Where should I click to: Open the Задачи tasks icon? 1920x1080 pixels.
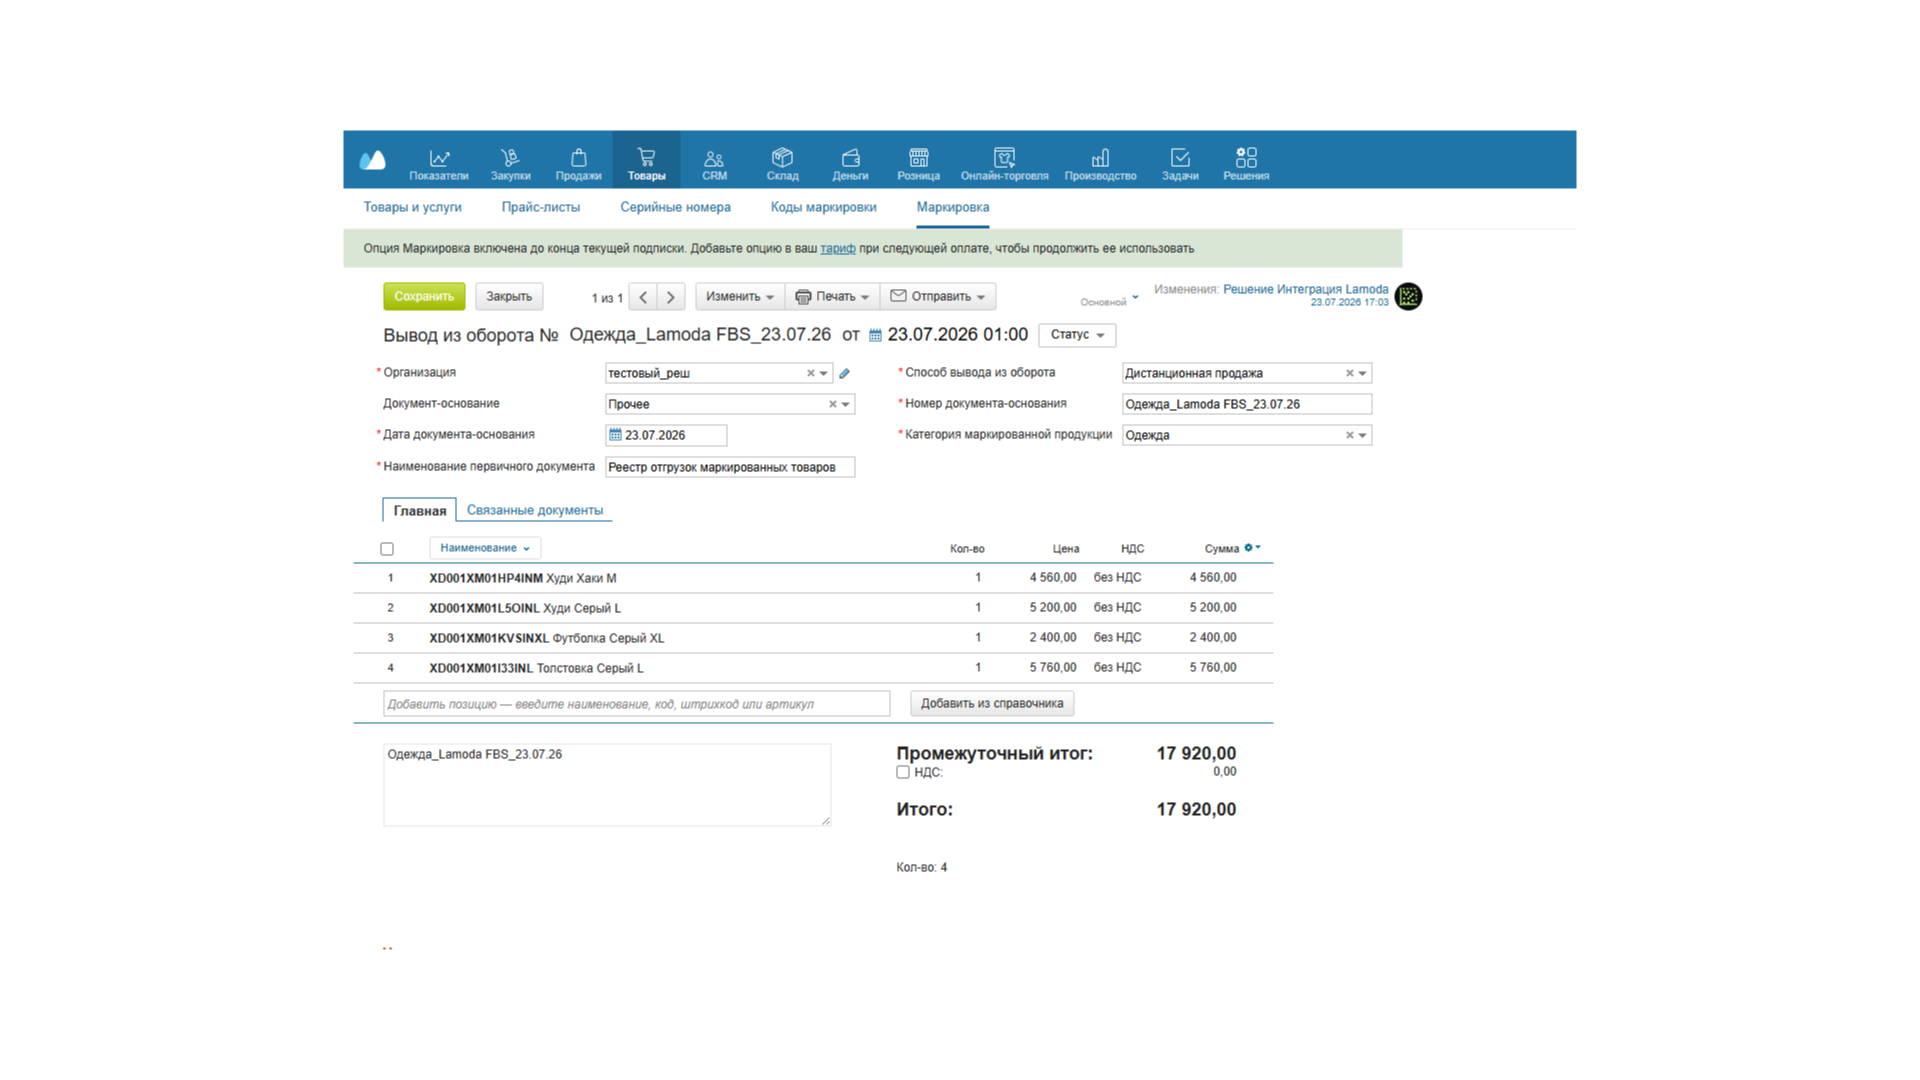coord(1180,158)
